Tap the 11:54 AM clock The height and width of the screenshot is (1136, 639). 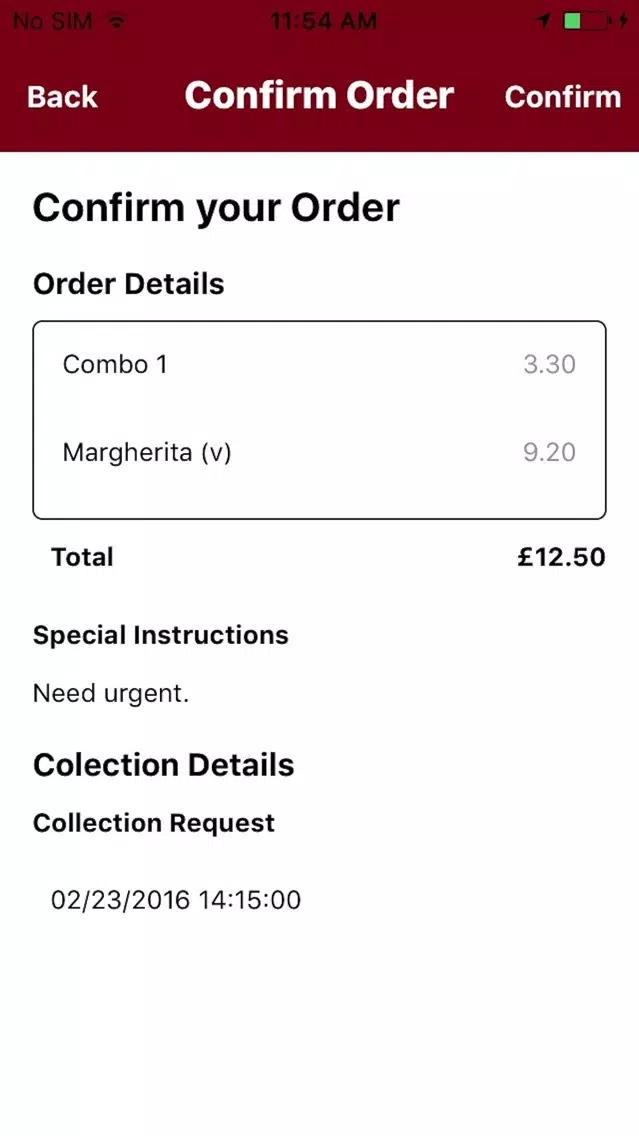pyautogui.click(x=323, y=21)
